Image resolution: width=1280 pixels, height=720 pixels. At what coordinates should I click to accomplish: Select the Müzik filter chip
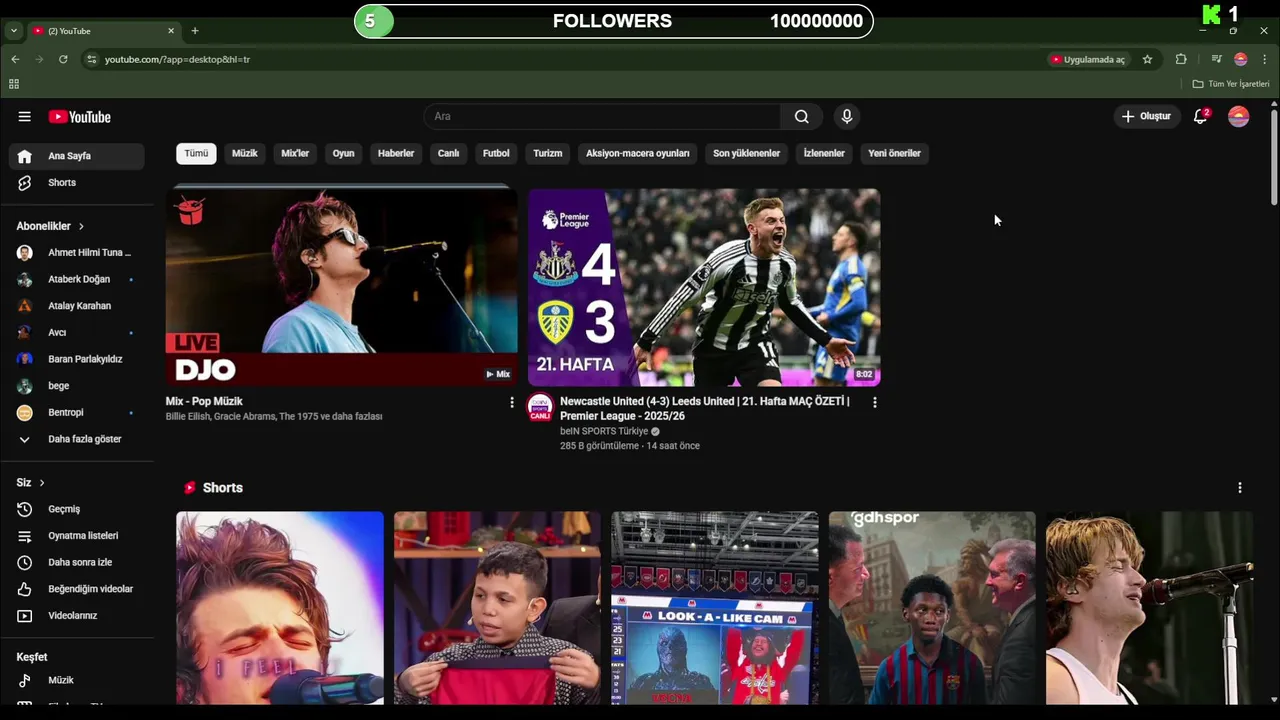point(245,153)
